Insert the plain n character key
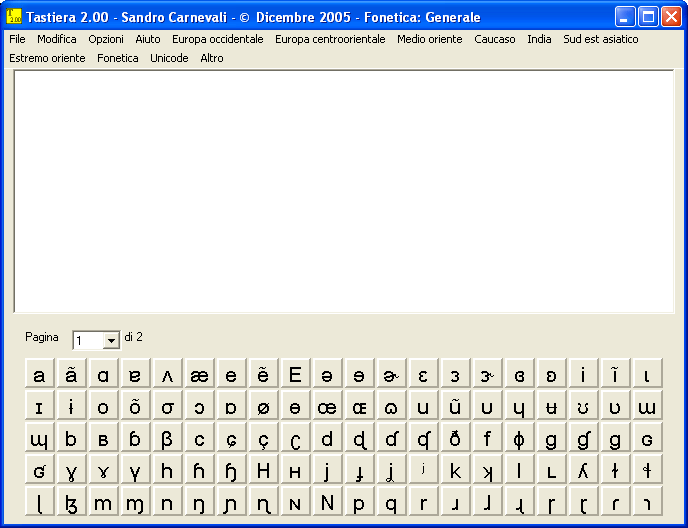Viewport: 688px width, 528px height. click(167, 501)
